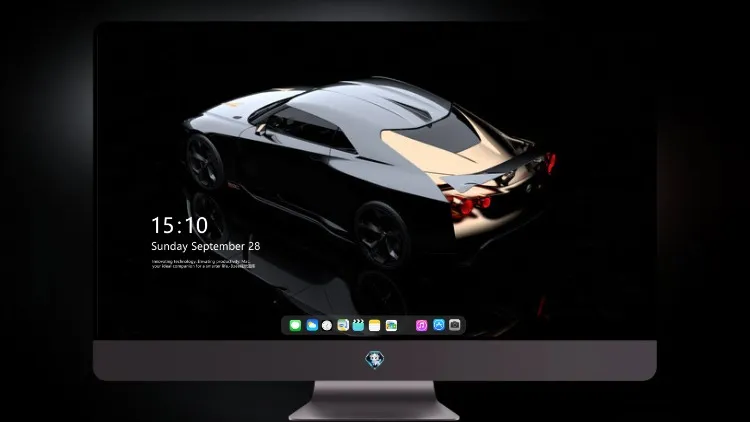
Task: Open the green Messages app in dock
Action: [x=295, y=325]
